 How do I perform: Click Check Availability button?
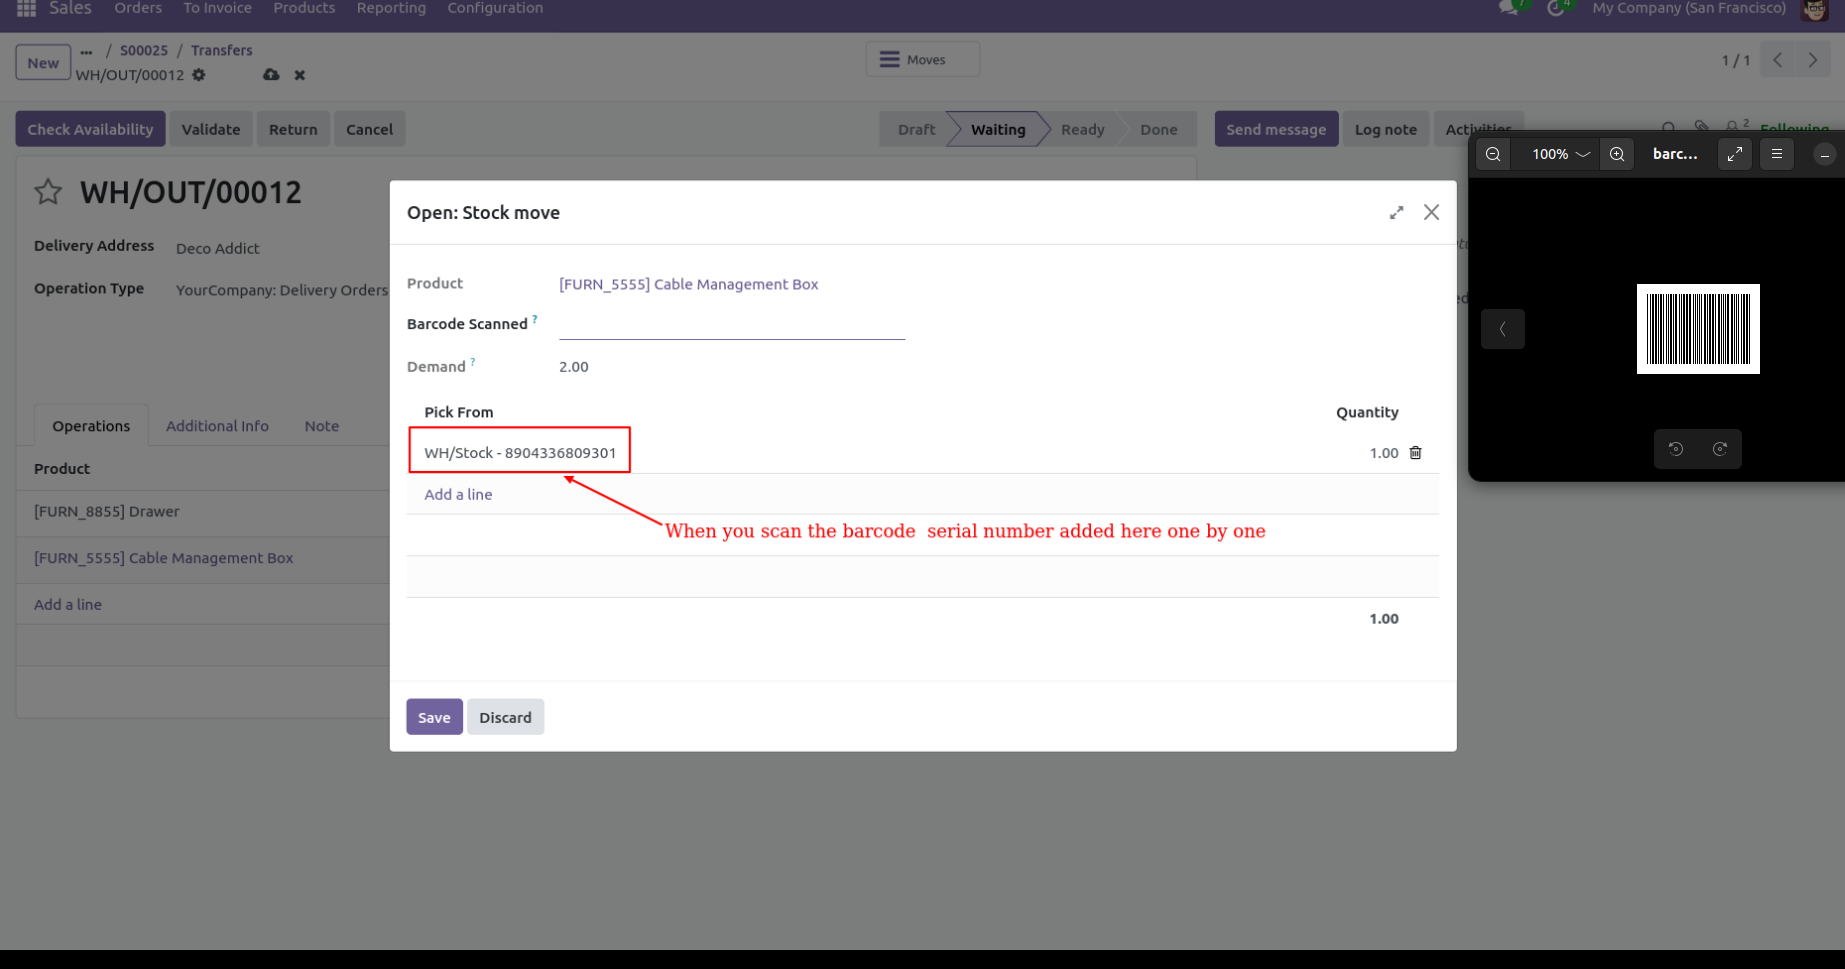90,129
